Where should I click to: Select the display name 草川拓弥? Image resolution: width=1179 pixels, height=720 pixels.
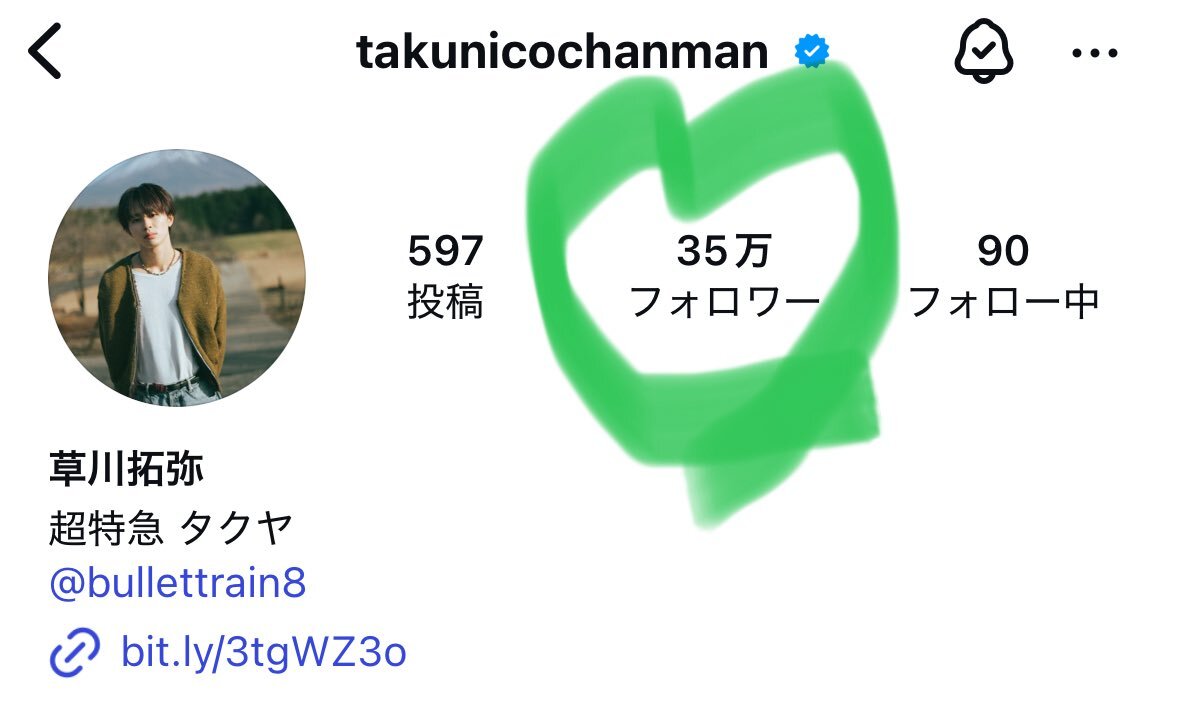coord(126,469)
